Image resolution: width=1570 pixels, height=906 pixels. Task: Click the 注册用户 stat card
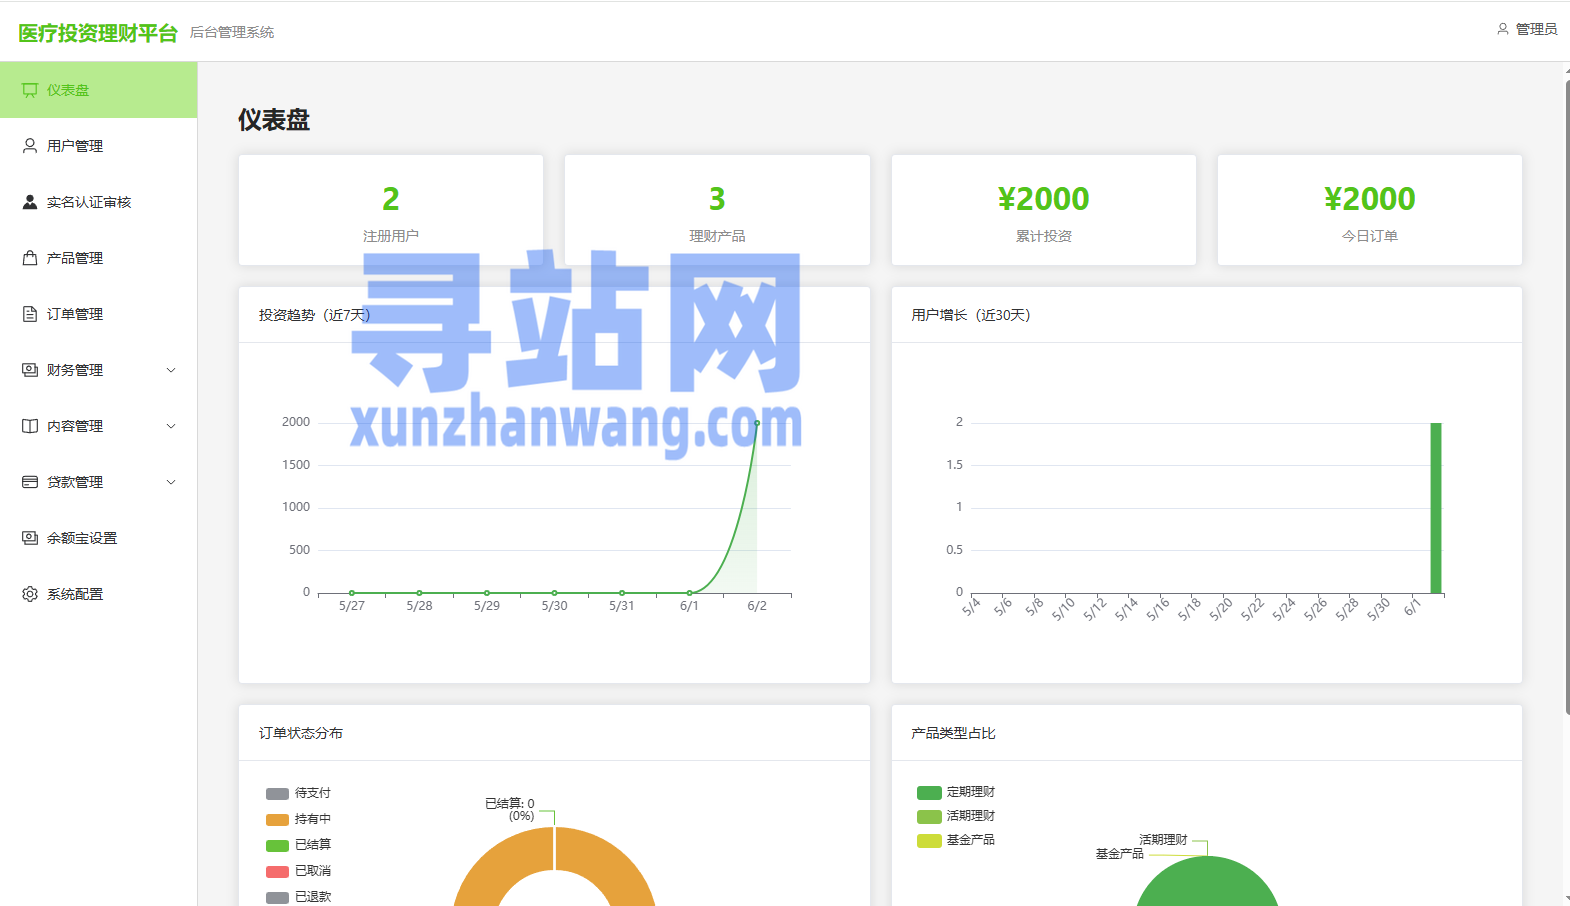tap(391, 210)
